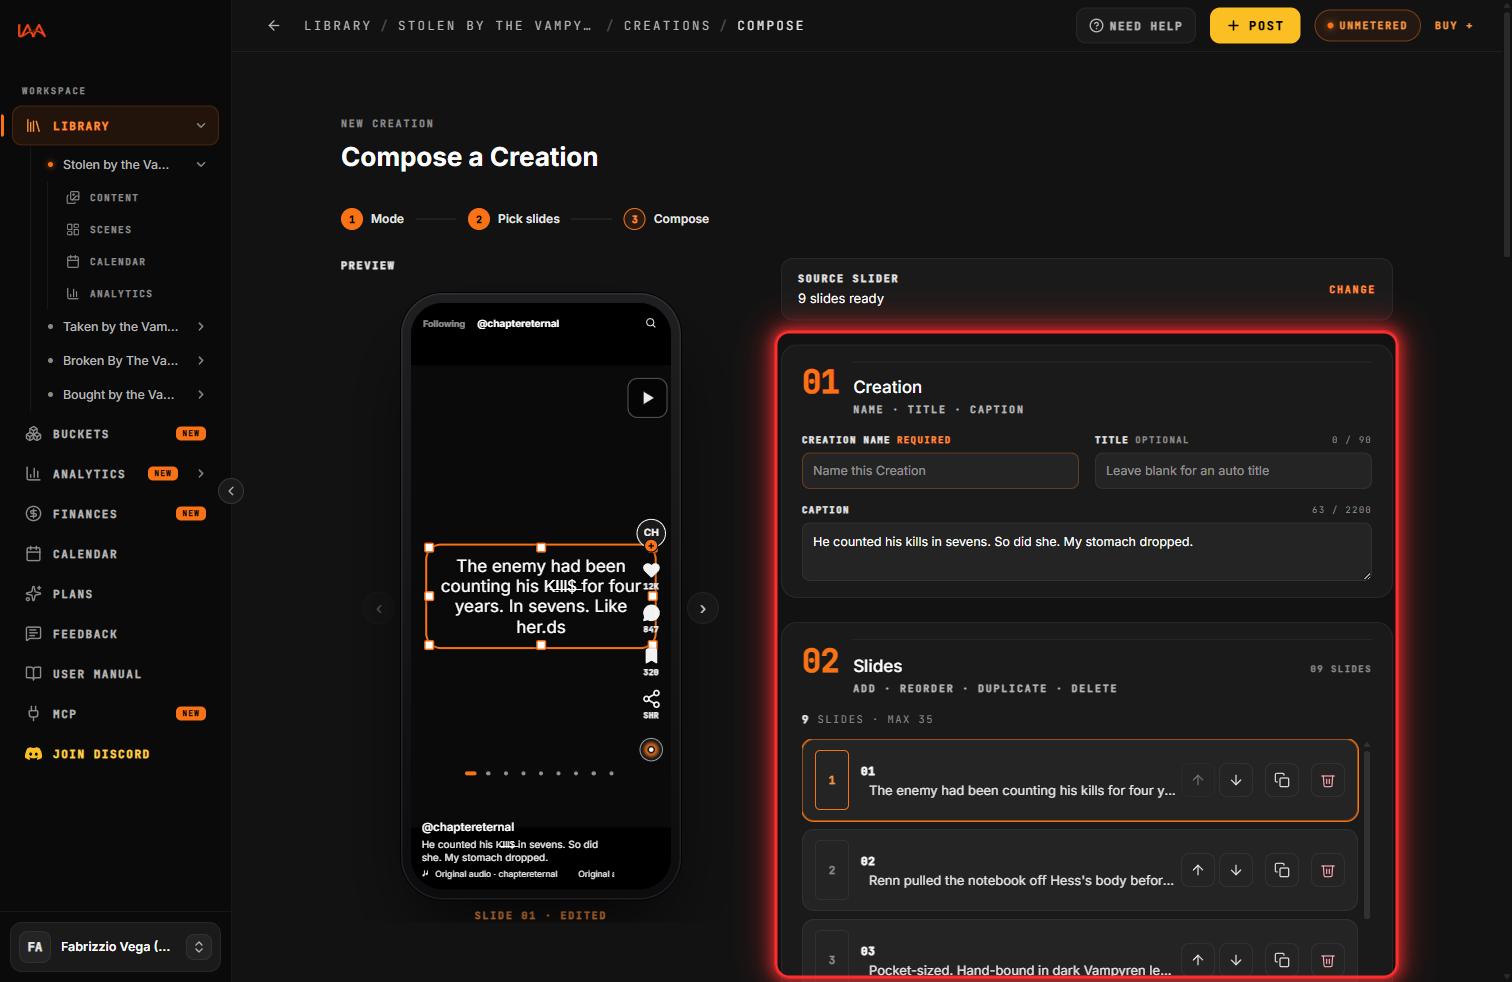The height and width of the screenshot is (982, 1512).
Task: Click Creations in the breadcrumb
Action: (667, 26)
